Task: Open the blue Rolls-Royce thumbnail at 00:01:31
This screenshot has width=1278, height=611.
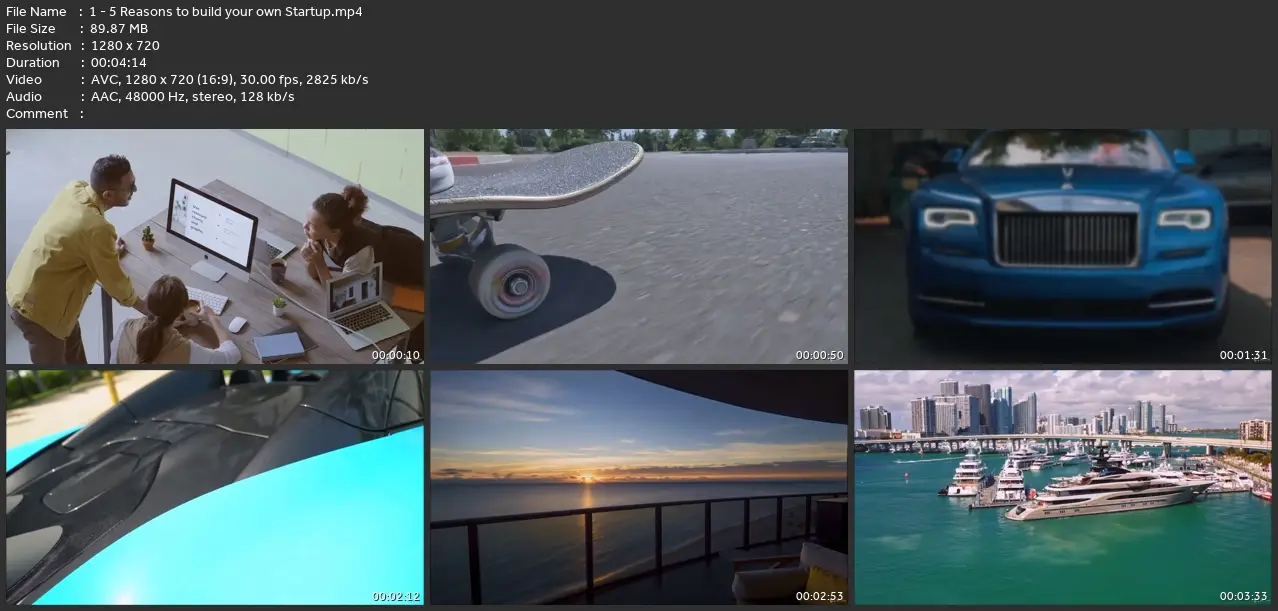Action: [1063, 246]
